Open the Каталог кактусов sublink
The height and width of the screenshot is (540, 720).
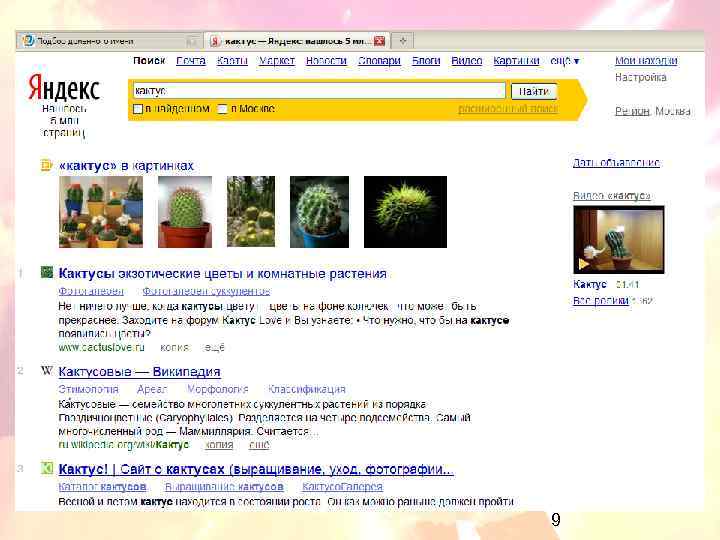click(x=102, y=487)
